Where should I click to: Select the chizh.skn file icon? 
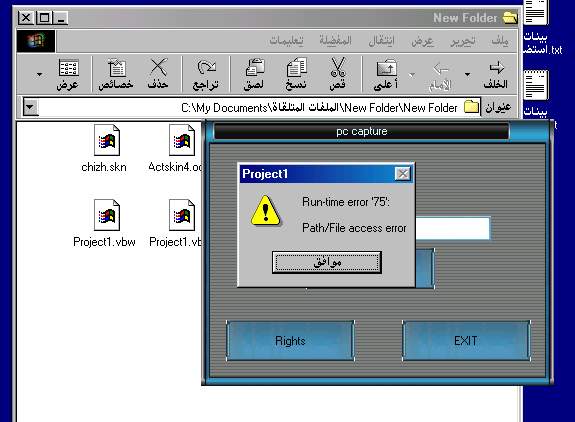106,140
